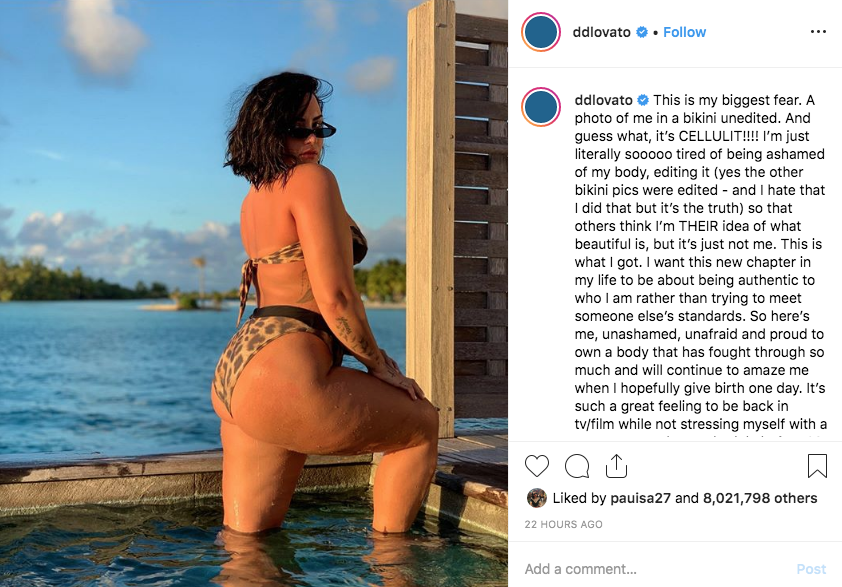This screenshot has width=842, height=587.
Task: Click the header profile avatar with story ring
Action: [x=541, y=32]
